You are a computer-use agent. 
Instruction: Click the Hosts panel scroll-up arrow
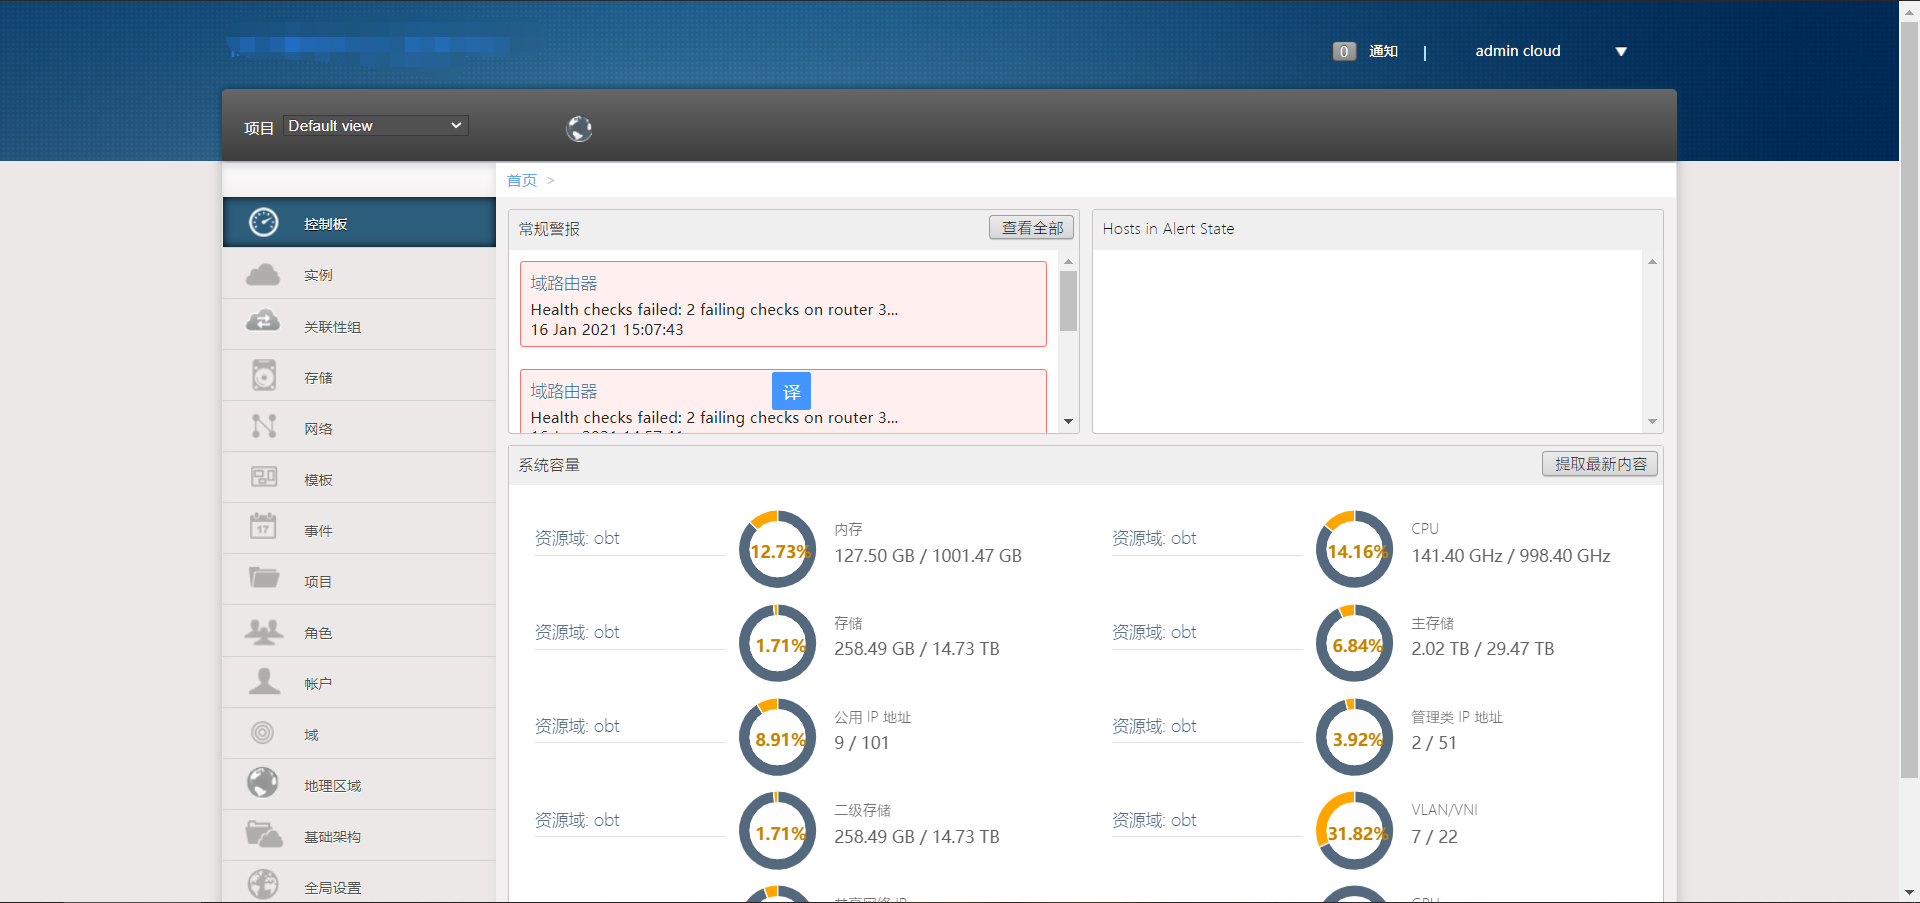1653,262
